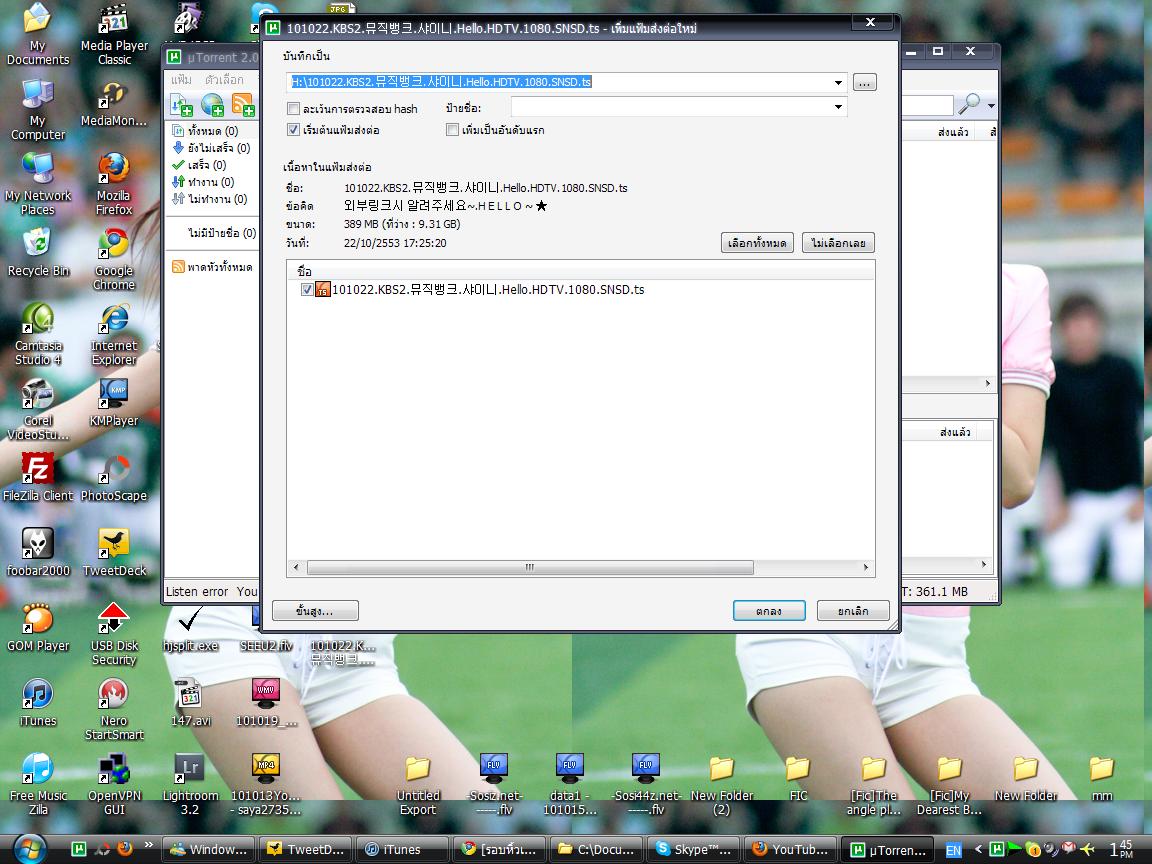Click select none button
This screenshot has width=1152, height=864.
pyautogui.click(x=838, y=243)
